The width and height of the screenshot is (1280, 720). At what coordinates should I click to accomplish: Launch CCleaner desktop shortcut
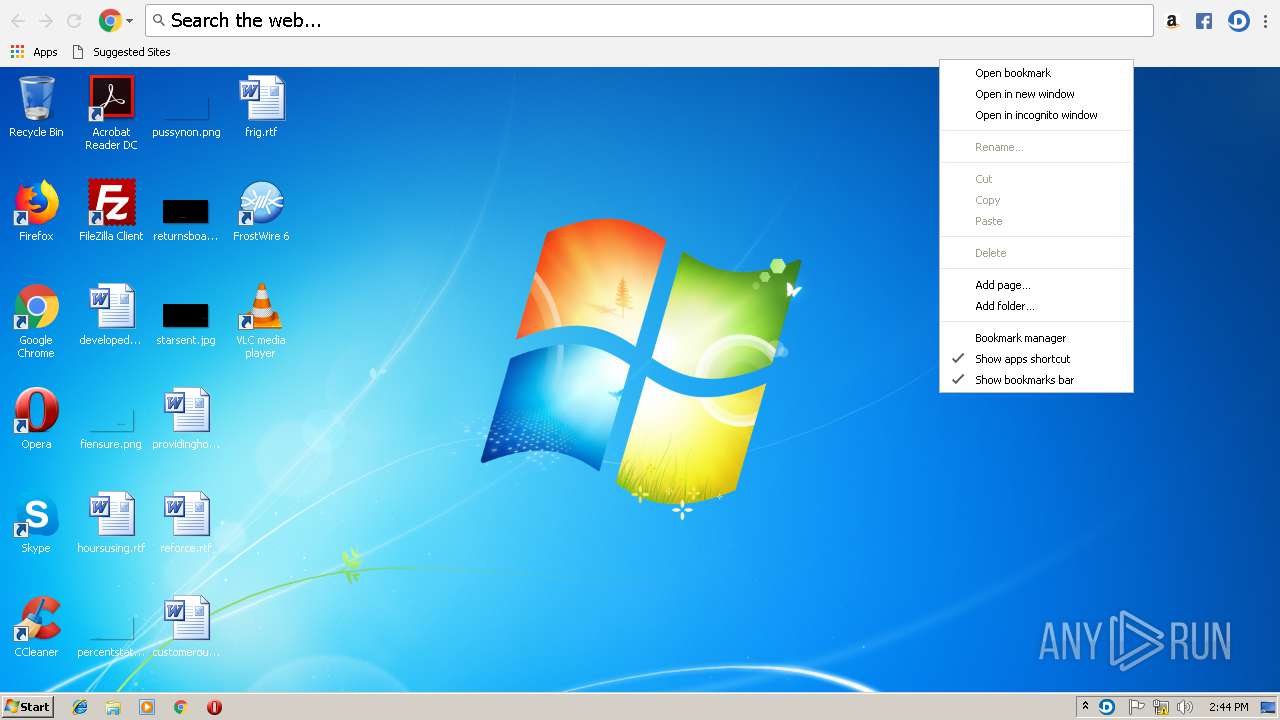tap(36, 627)
